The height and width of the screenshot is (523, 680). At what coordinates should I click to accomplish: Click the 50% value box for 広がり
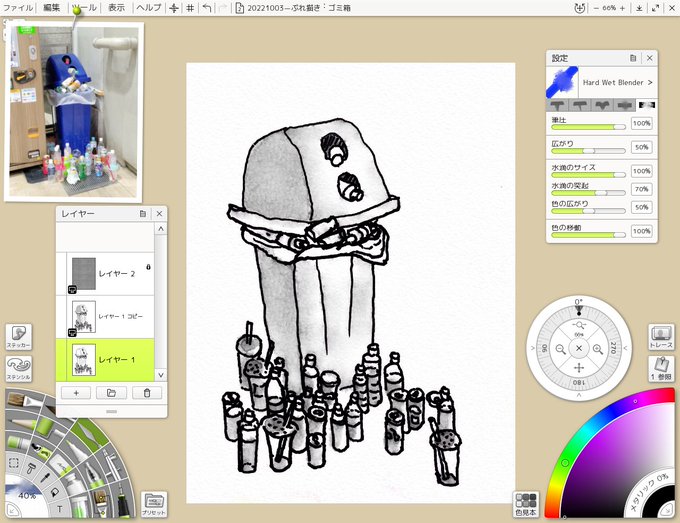pyautogui.click(x=641, y=147)
